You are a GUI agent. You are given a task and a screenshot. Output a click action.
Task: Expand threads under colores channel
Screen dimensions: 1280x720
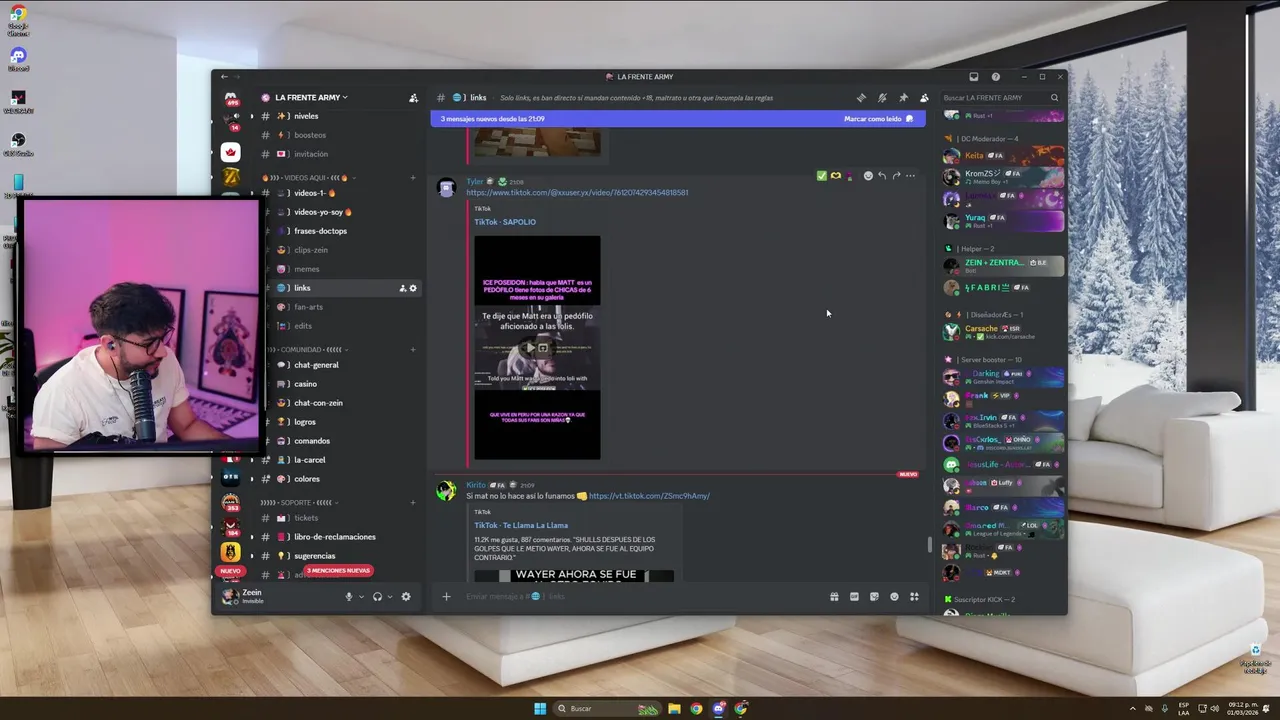(x=252, y=479)
